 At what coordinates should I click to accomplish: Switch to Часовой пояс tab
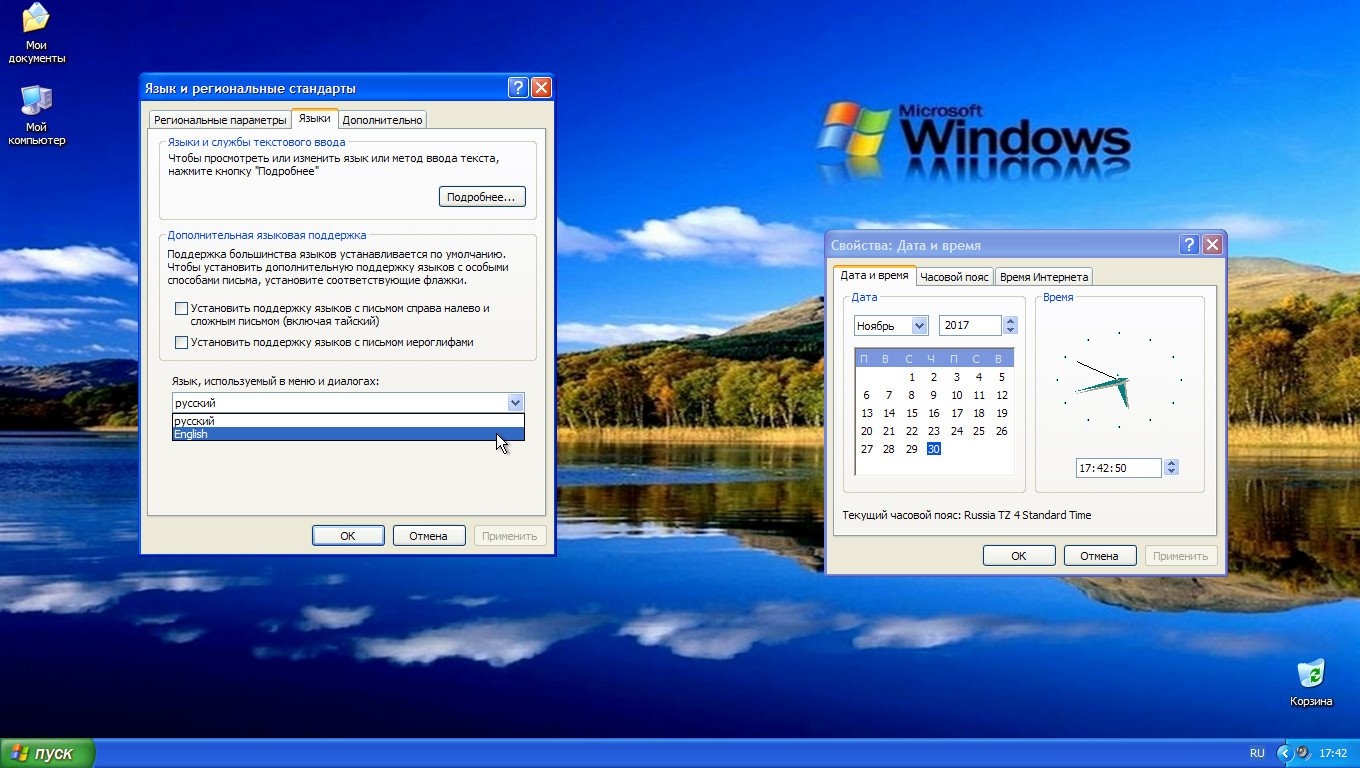pyautogui.click(x=954, y=277)
